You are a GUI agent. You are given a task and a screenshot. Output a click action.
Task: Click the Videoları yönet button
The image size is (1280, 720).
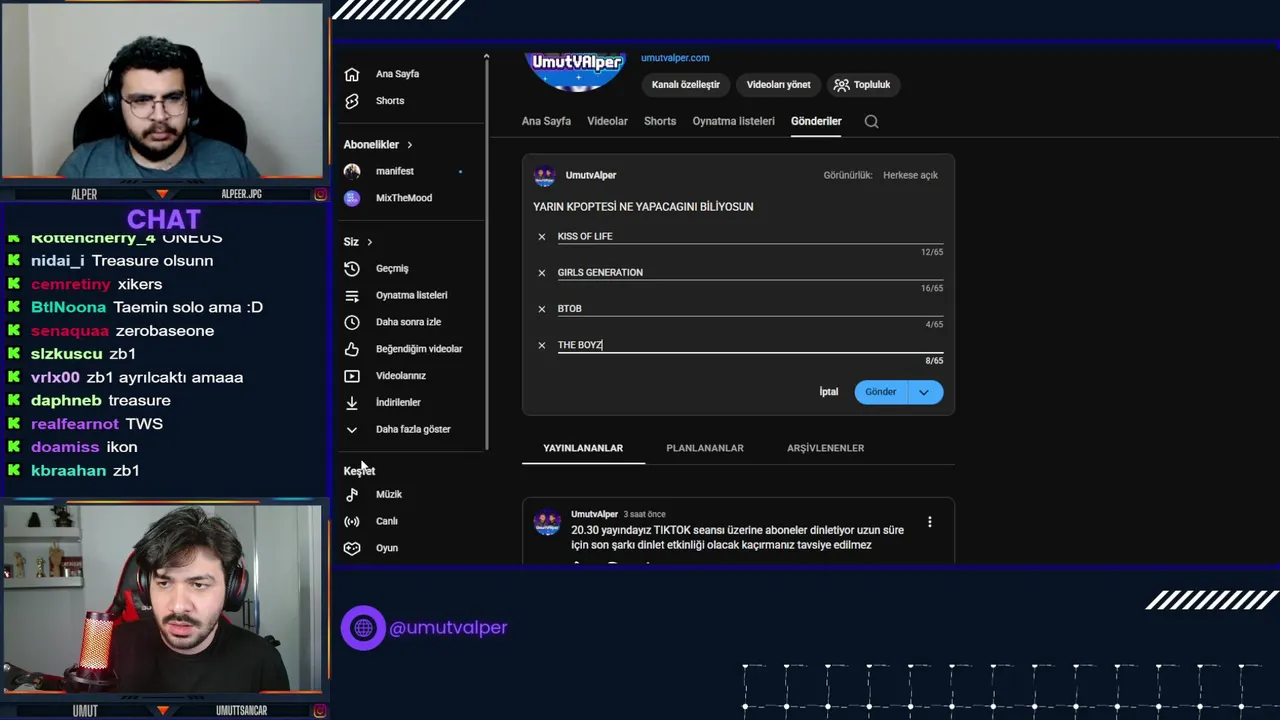click(778, 85)
